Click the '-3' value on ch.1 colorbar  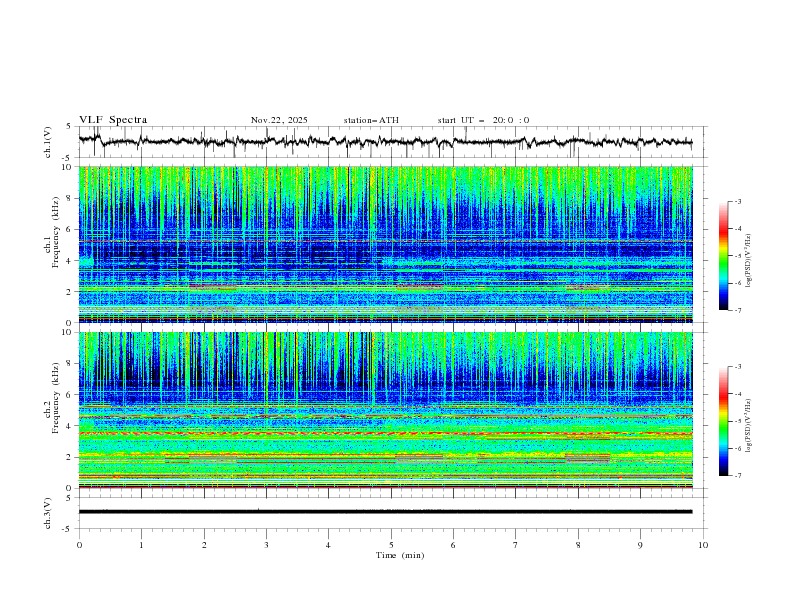737,201
